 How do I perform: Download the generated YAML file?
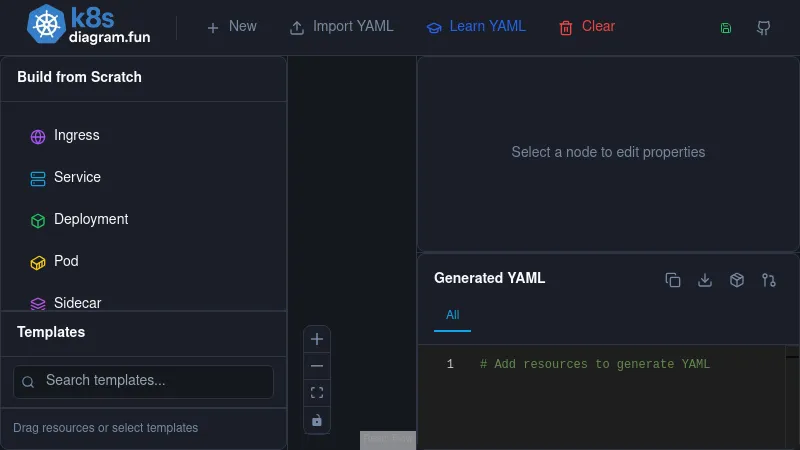tap(705, 280)
